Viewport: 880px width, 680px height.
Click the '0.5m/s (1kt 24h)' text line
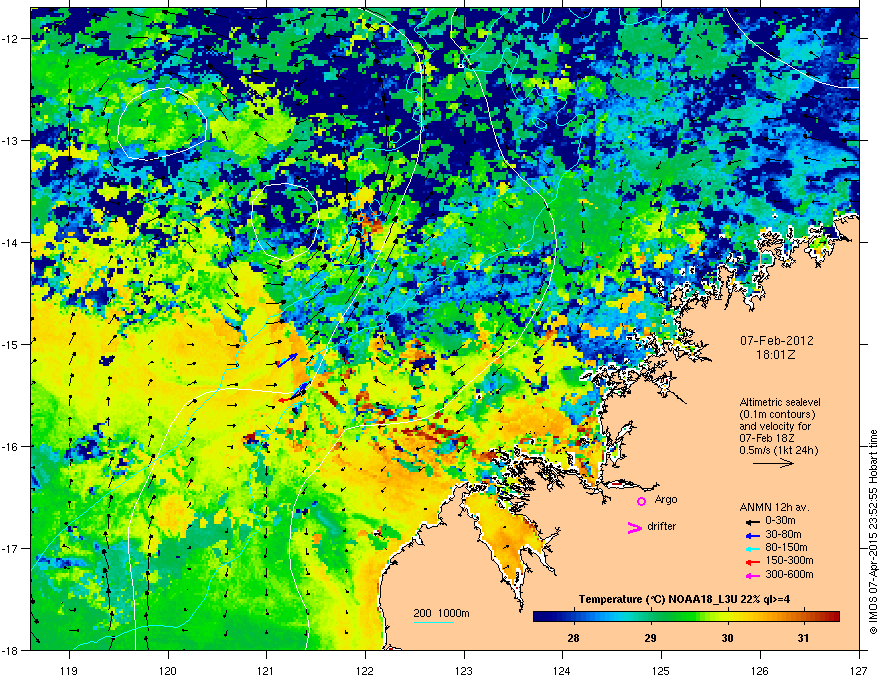(778, 450)
